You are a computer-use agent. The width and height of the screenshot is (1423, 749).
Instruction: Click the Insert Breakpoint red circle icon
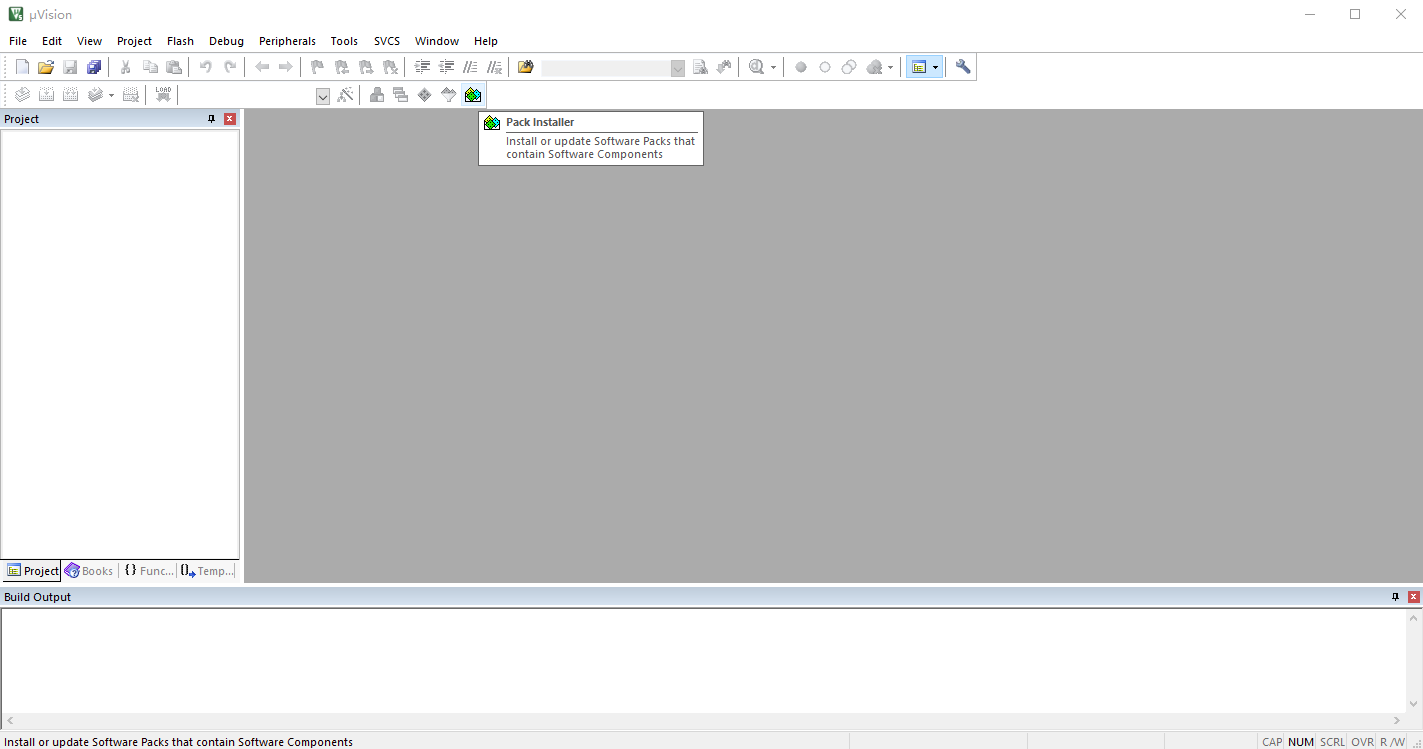pyautogui.click(x=801, y=67)
